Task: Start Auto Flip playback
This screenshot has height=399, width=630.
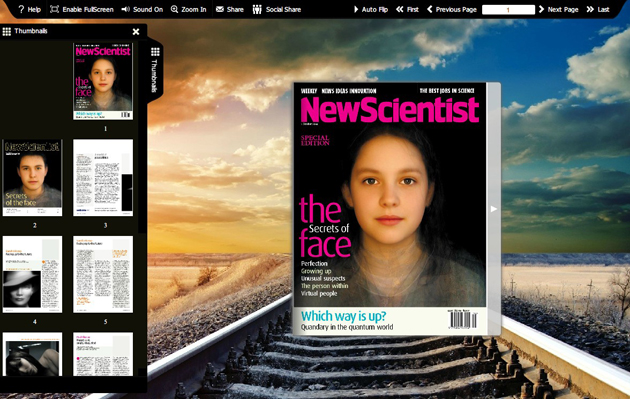Action: pyautogui.click(x=370, y=9)
